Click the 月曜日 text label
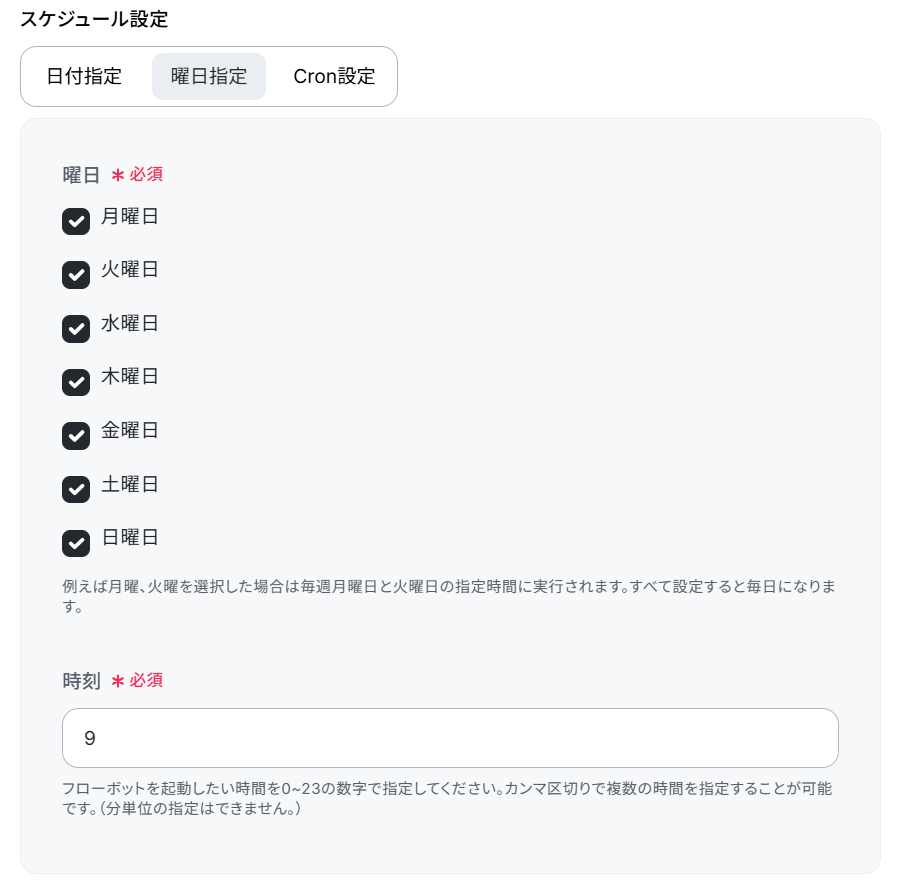Screen dimensions: 906x889 tap(129, 216)
